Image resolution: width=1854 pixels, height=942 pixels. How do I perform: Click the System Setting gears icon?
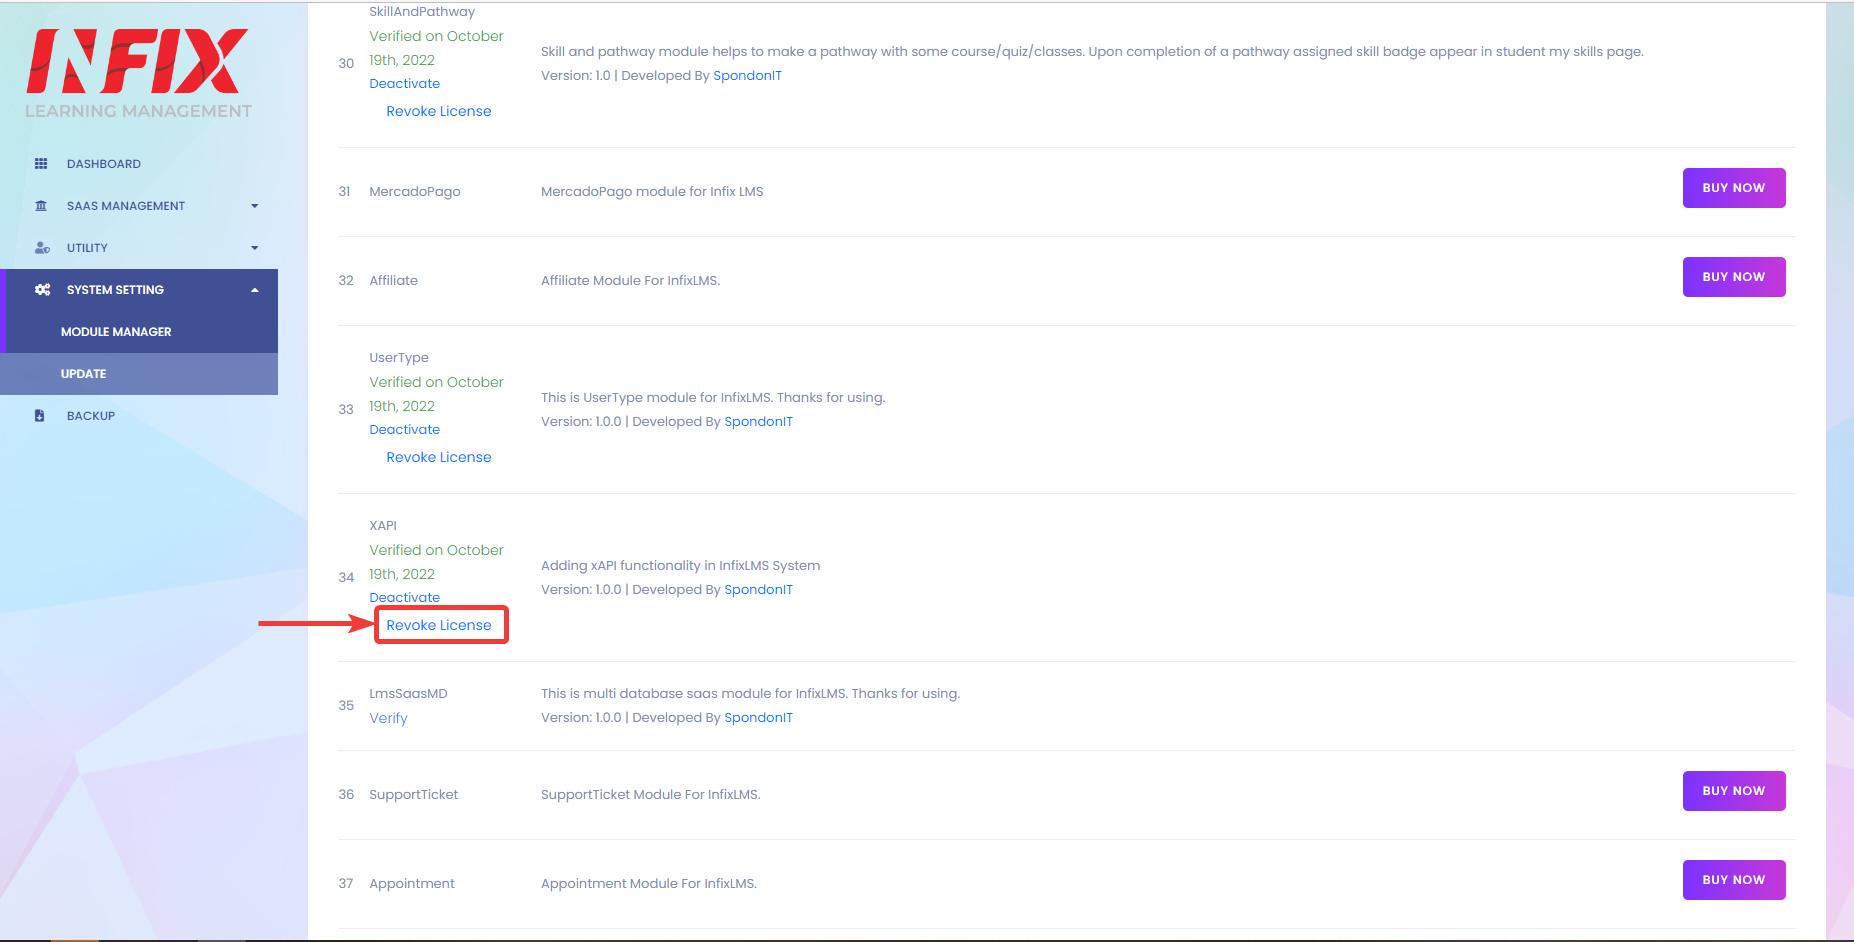[42, 290]
